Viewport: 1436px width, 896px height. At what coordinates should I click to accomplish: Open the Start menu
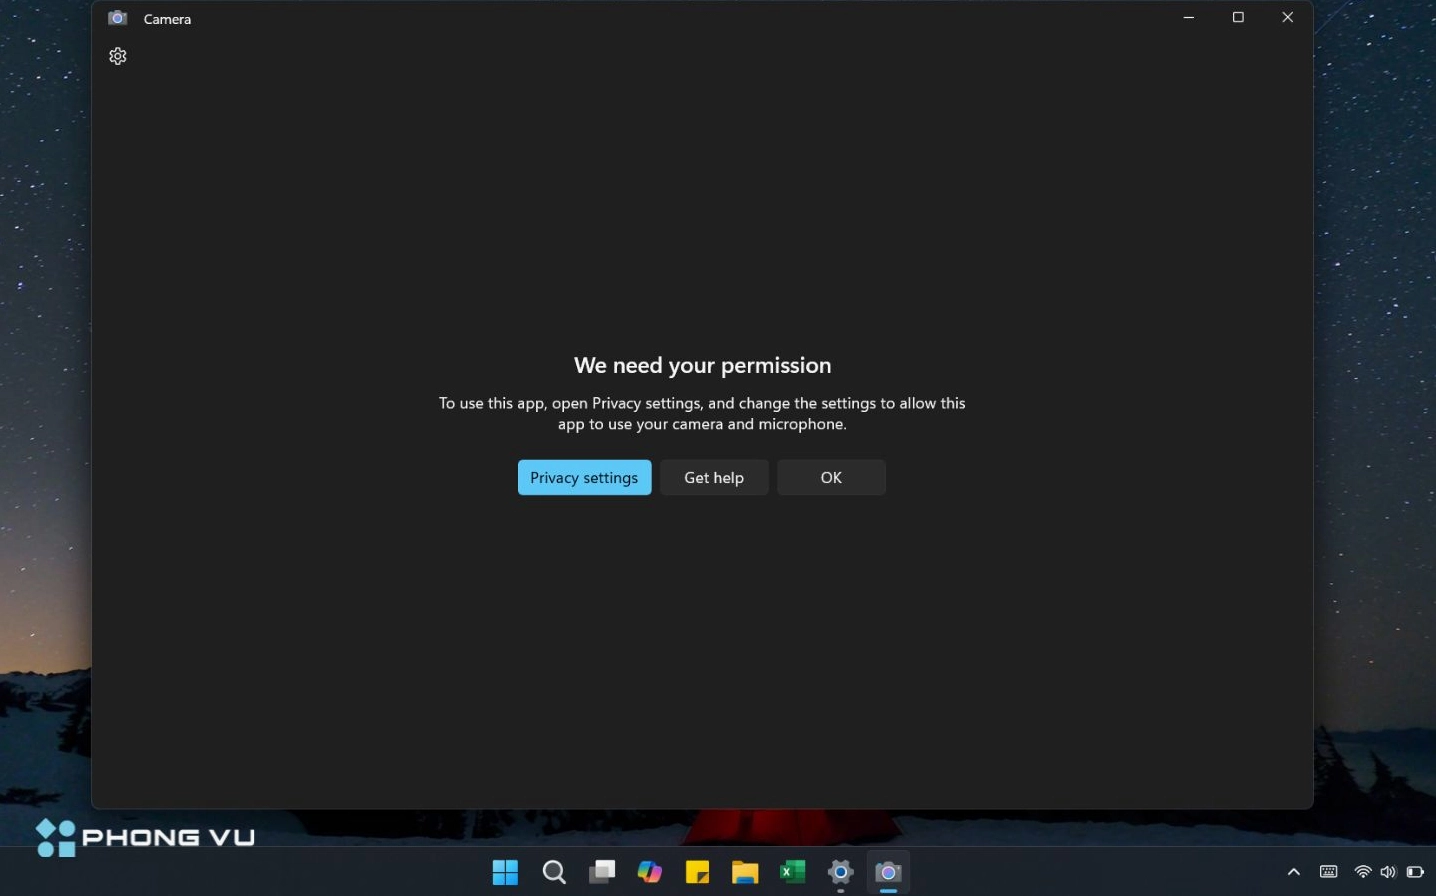[x=505, y=872]
